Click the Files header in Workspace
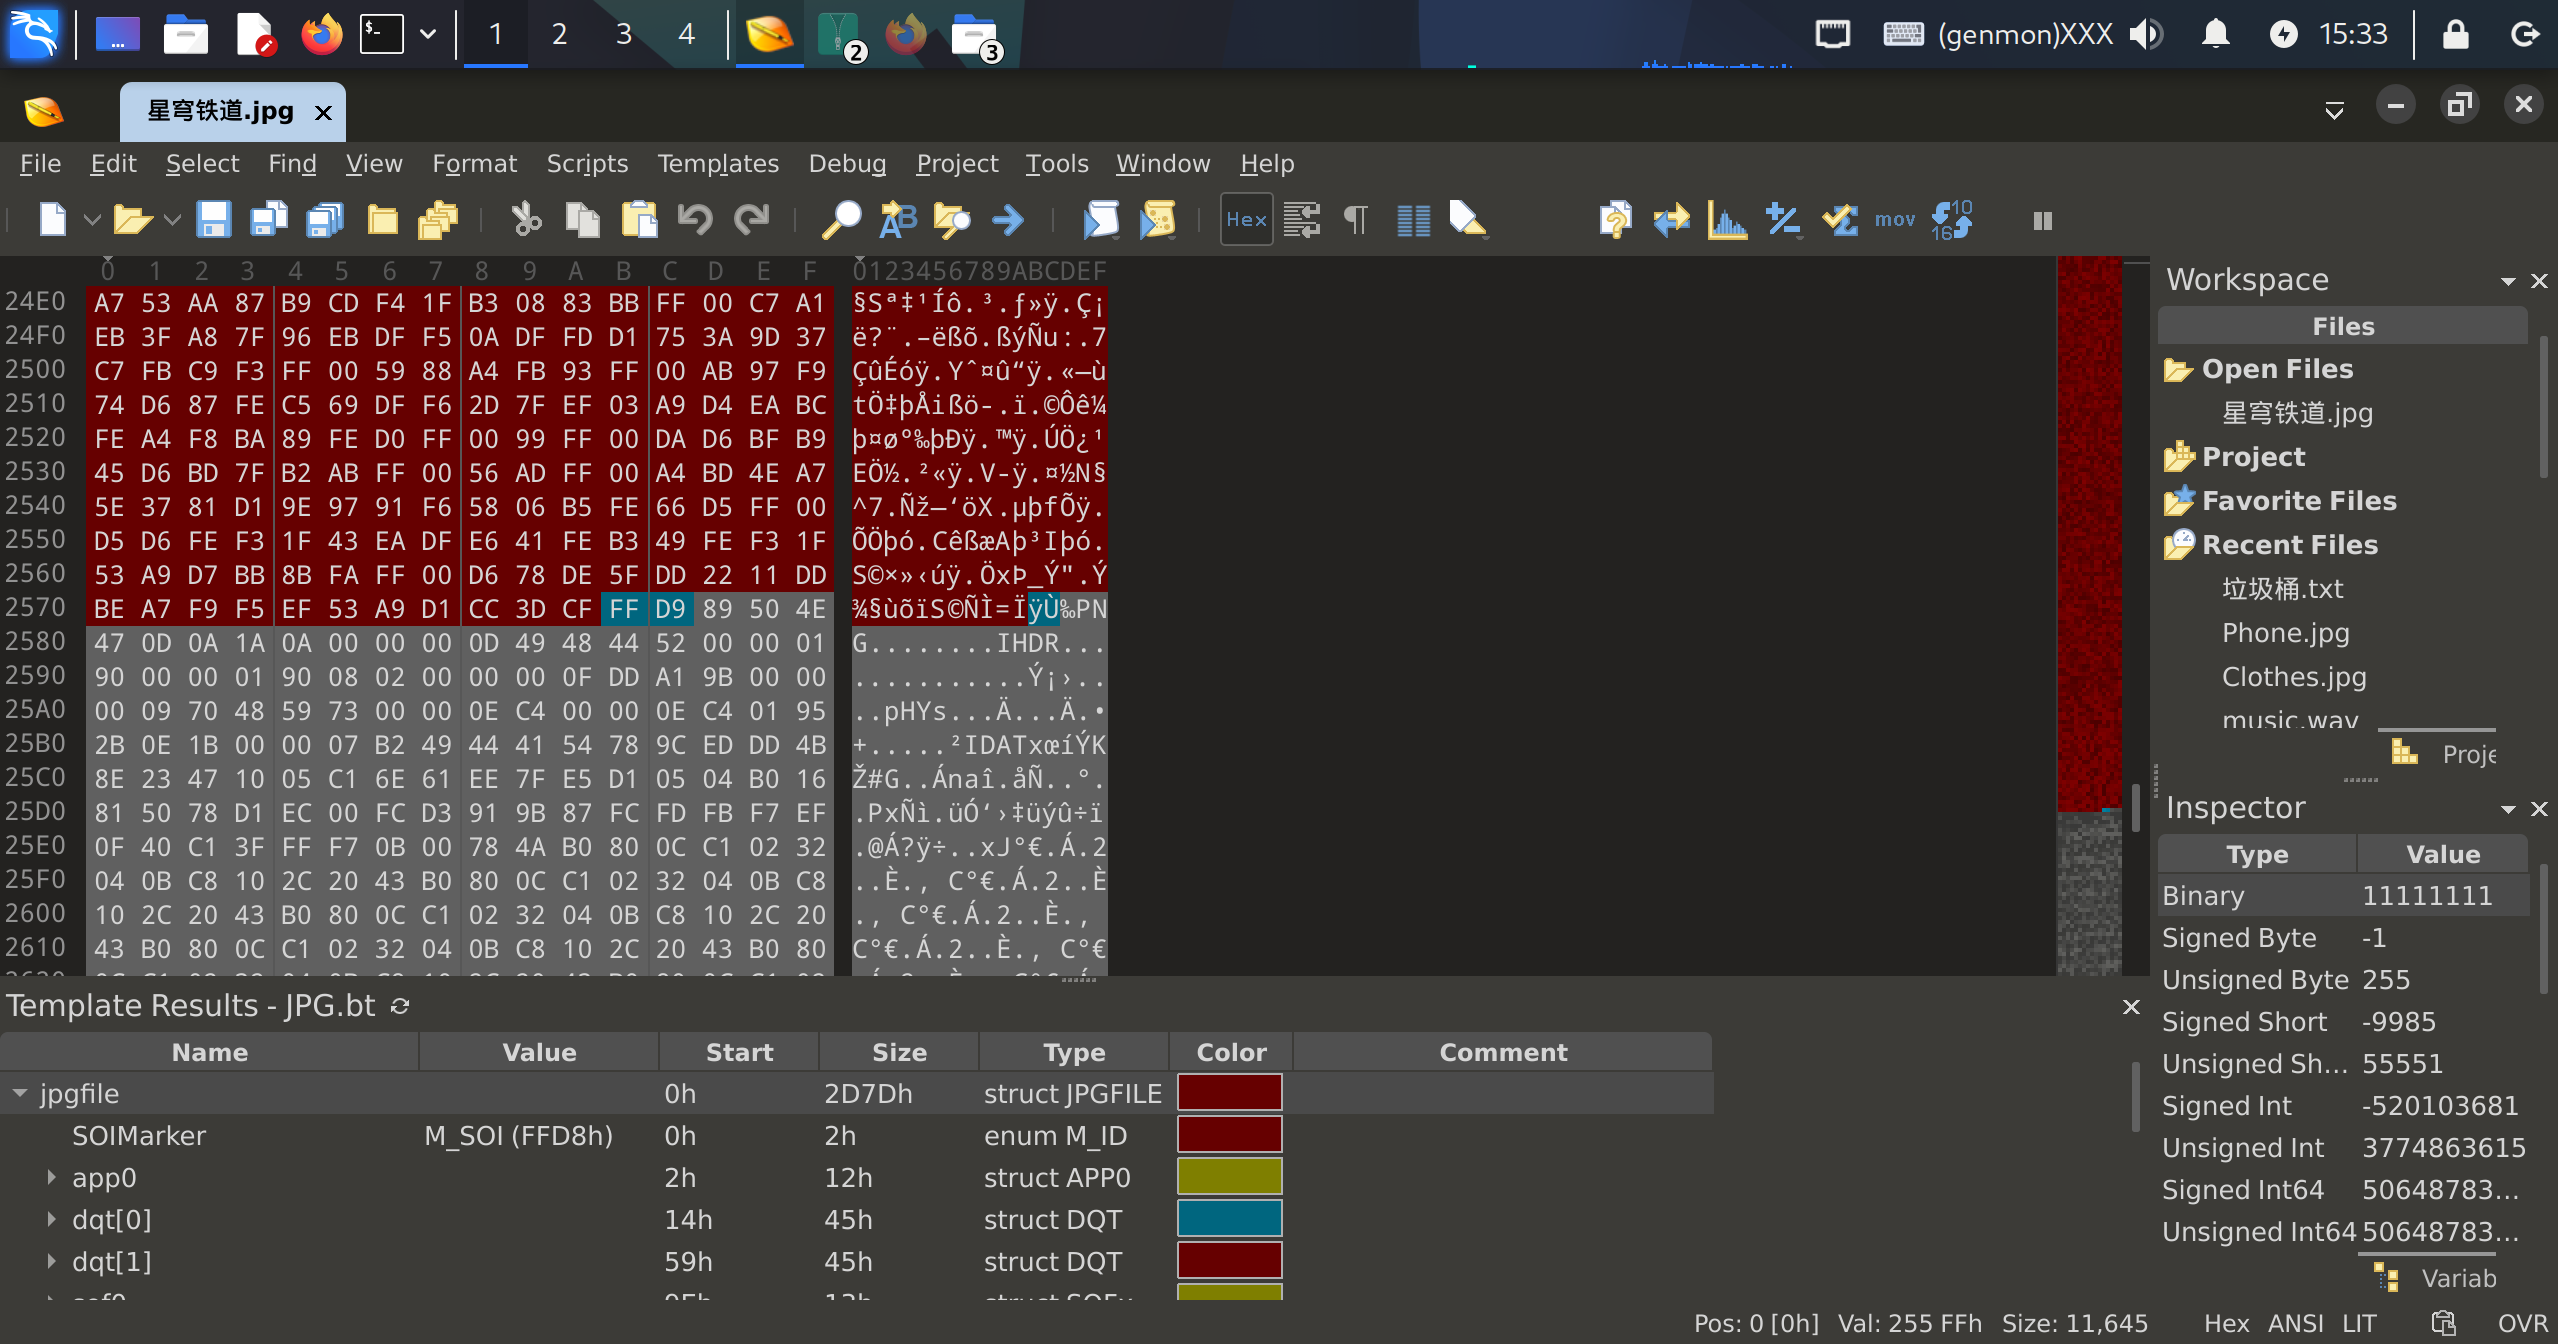2558x1344 pixels. click(2342, 326)
